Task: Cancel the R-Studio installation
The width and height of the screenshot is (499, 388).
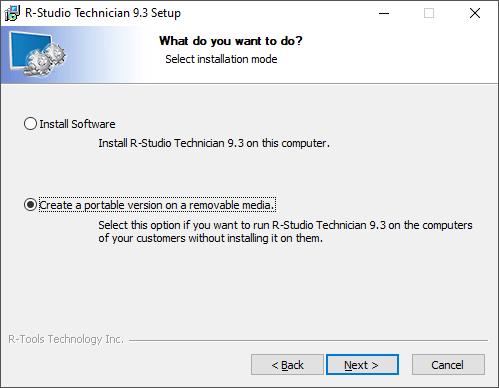Action: point(448,365)
